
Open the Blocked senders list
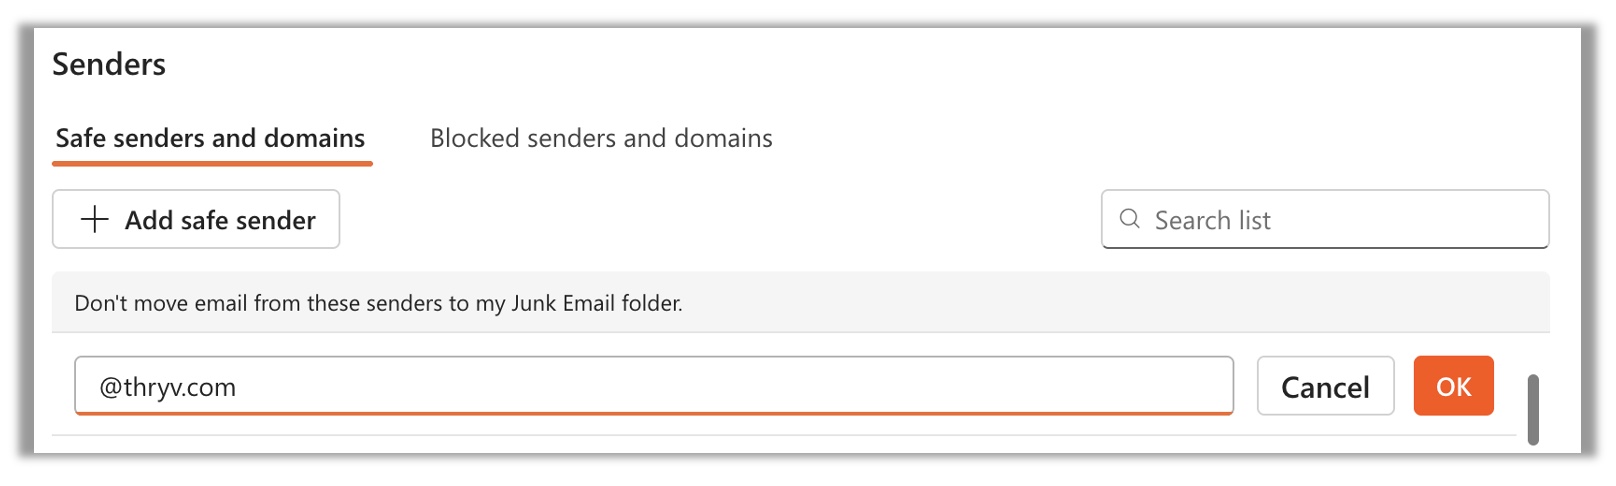click(x=601, y=138)
